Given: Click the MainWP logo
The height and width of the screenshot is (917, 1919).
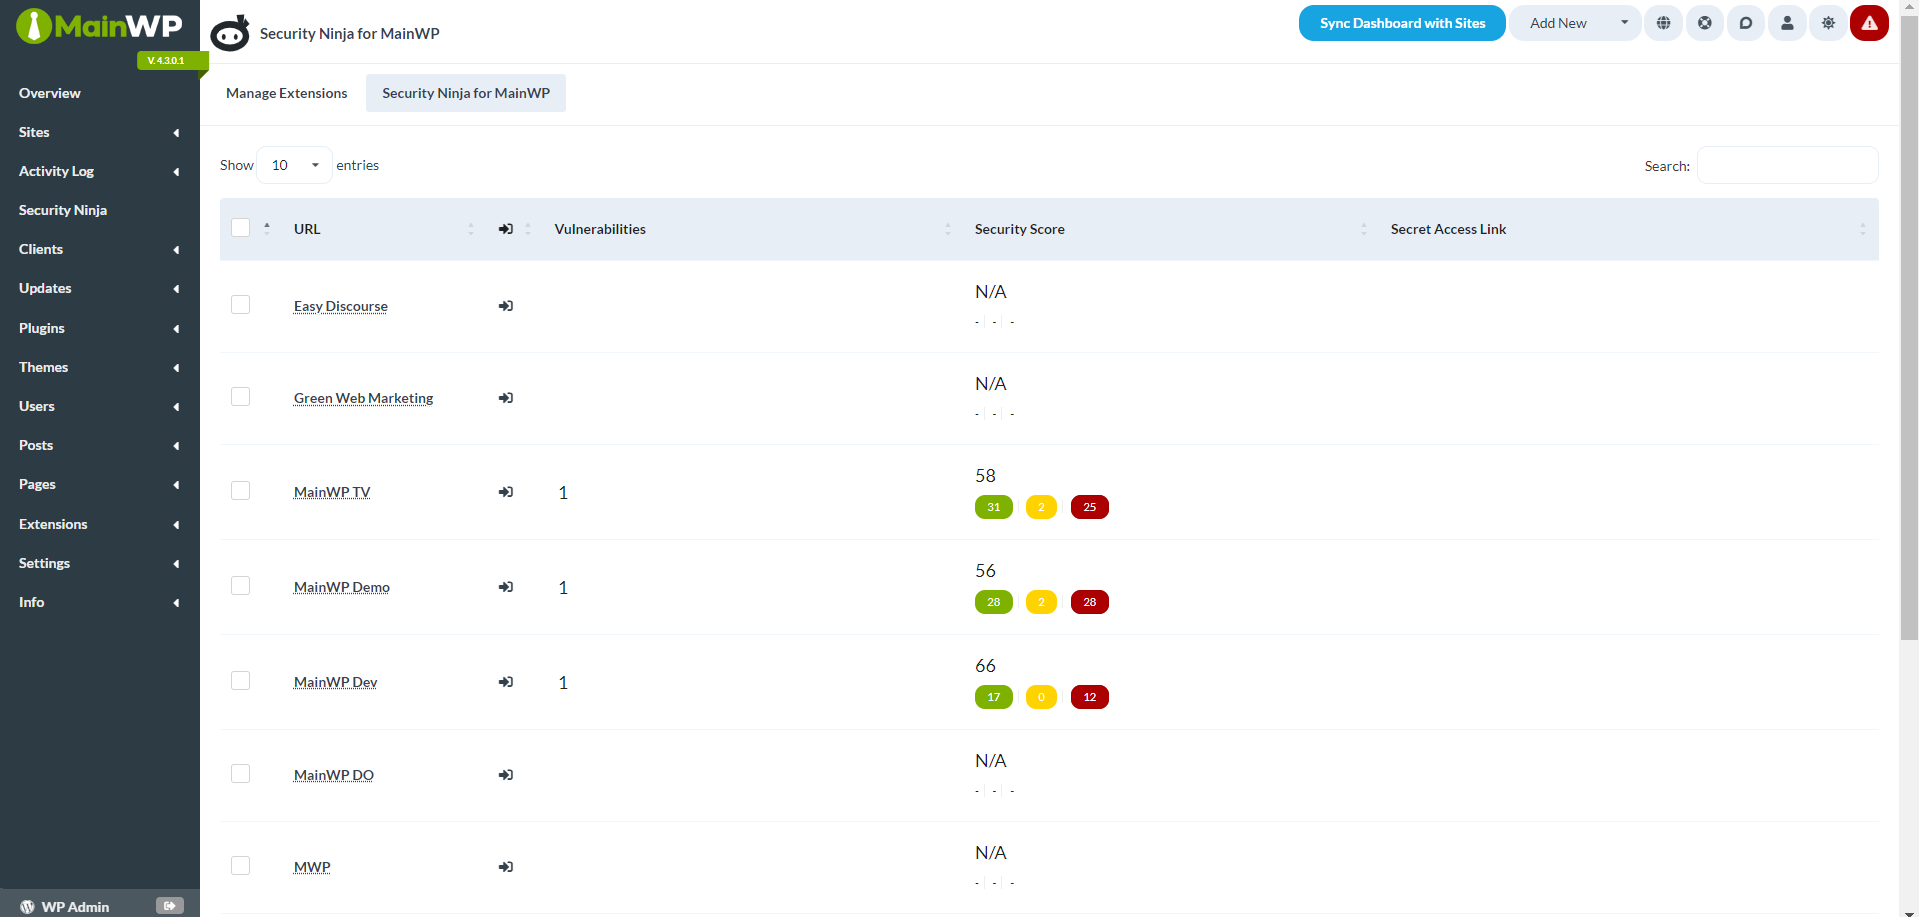Looking at the screenshot, I should tap(99, 26).
